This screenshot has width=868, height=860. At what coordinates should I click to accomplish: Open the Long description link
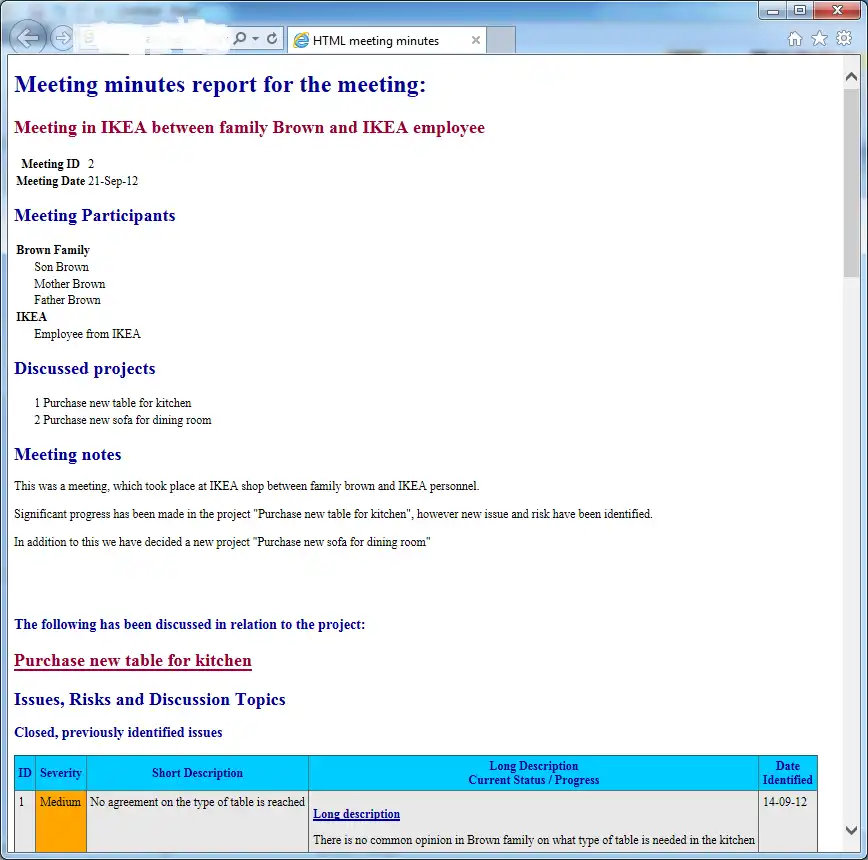tap(356, 814)
